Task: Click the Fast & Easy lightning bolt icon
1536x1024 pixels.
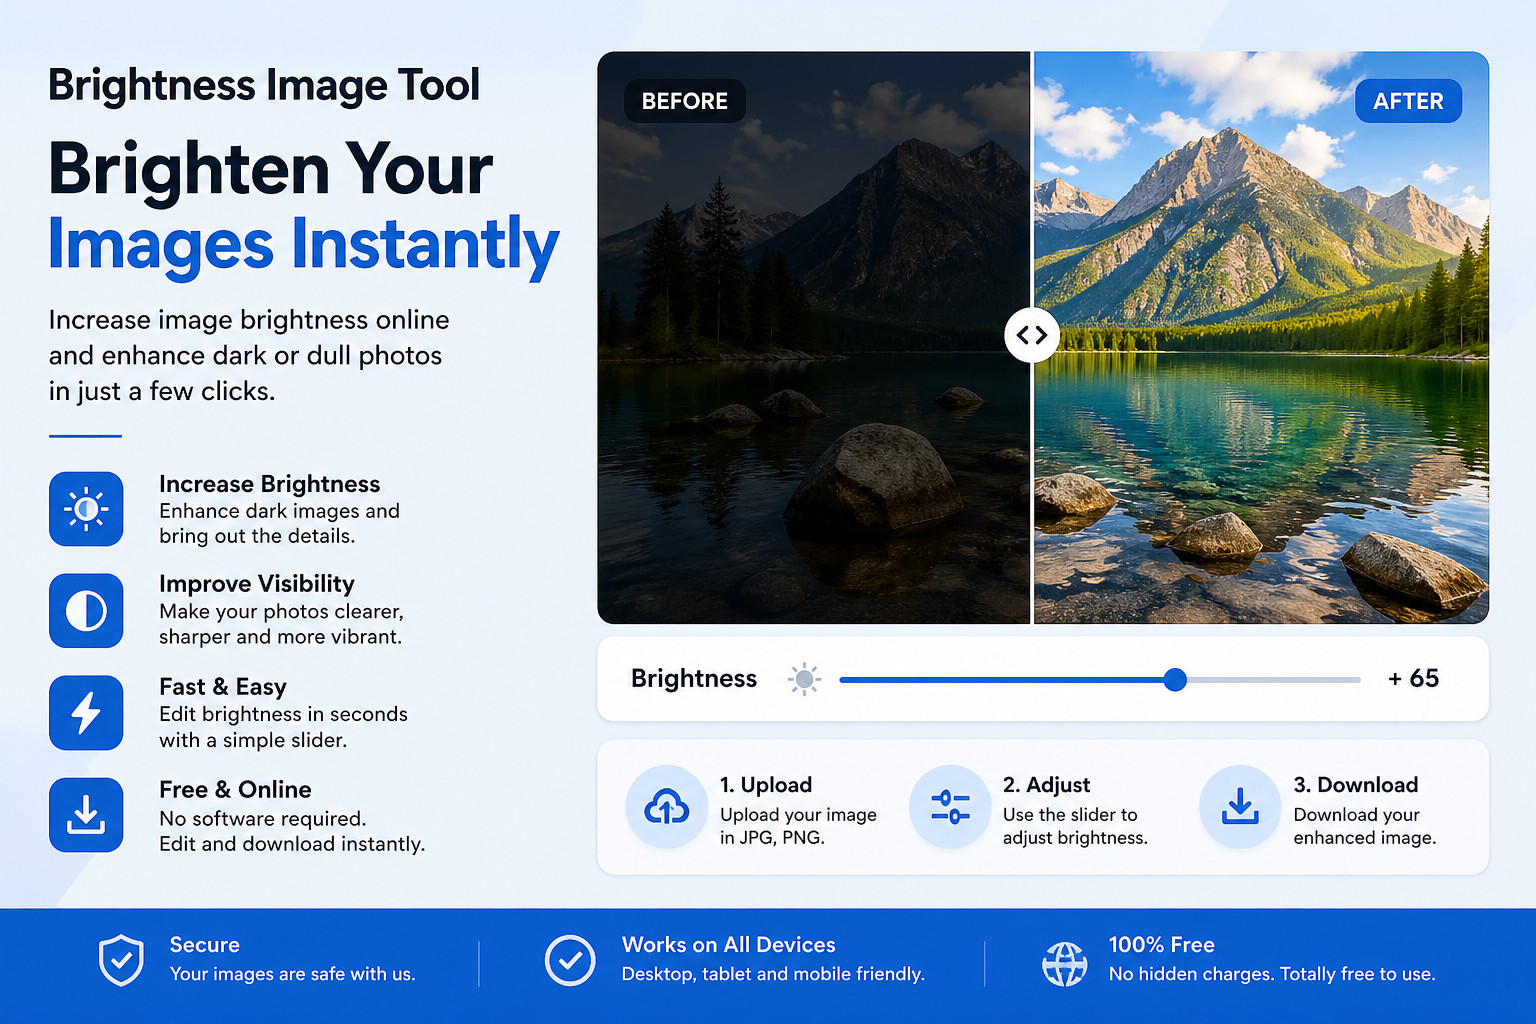Action: [x=86, y=713]
